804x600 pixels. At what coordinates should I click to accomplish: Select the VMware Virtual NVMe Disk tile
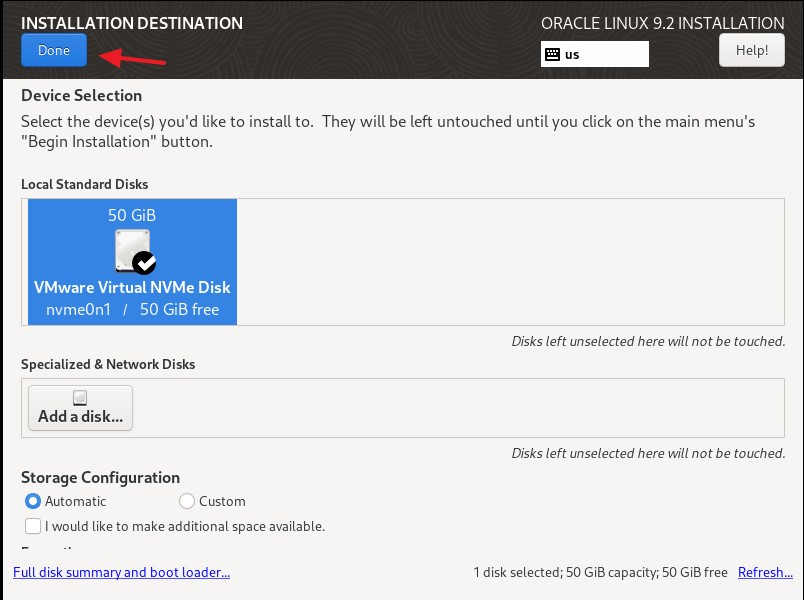tap(132, 262)
